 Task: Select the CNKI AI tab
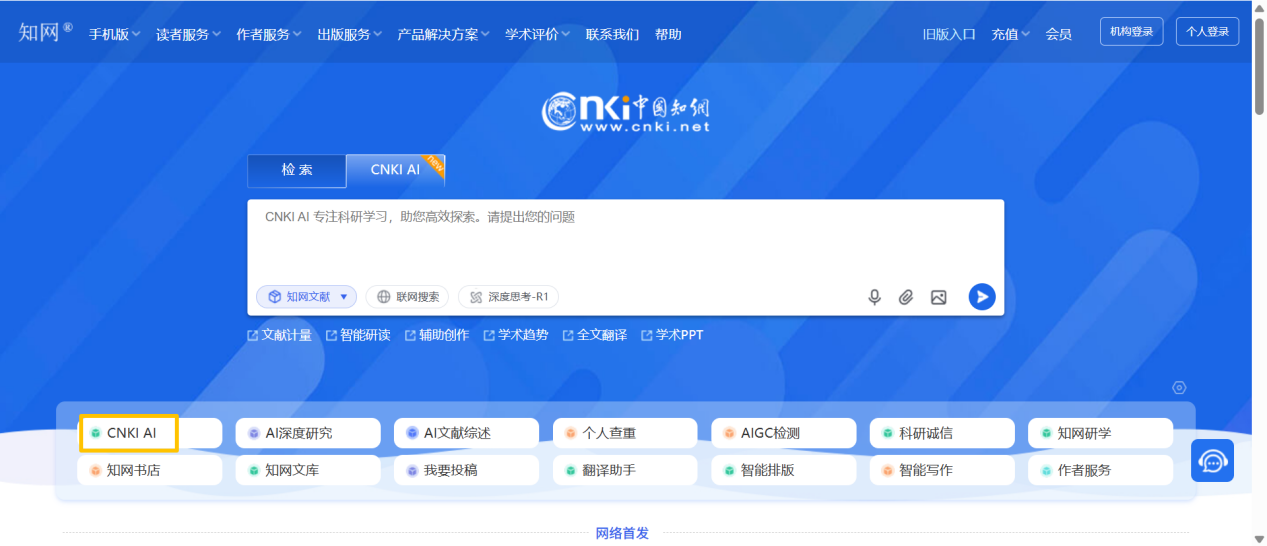(395, 170)
